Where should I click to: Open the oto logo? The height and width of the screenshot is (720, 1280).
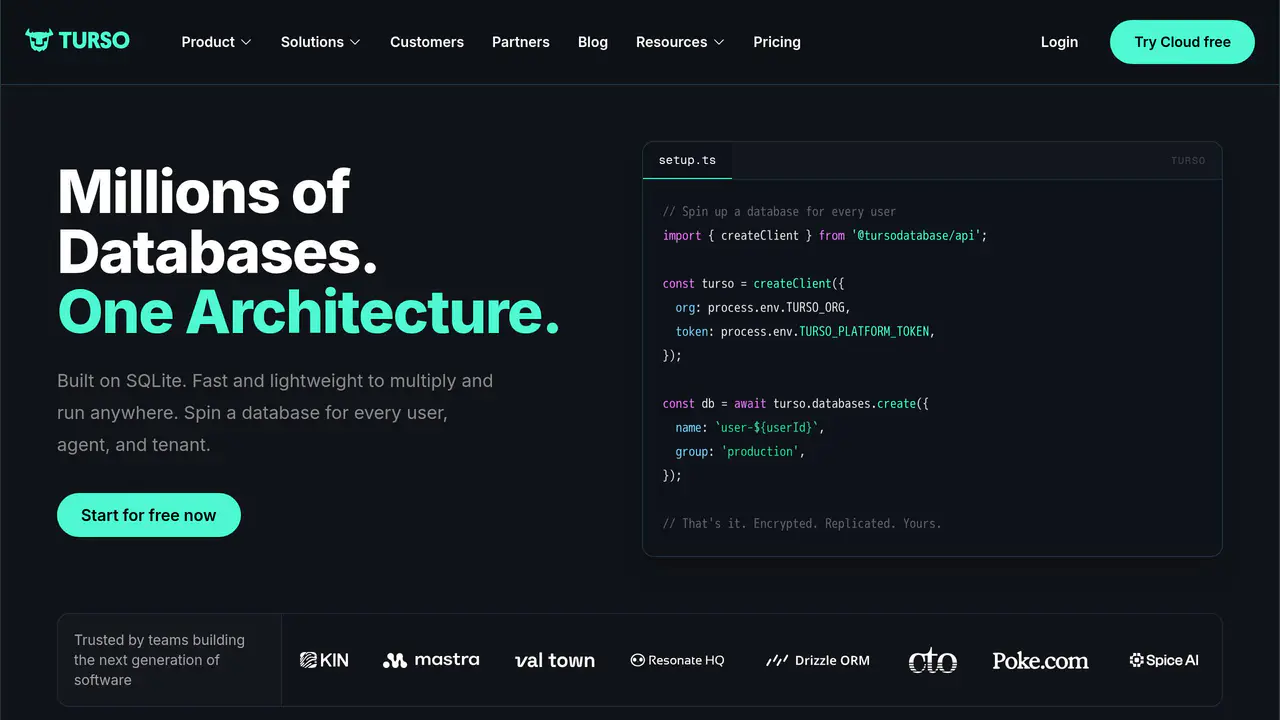932,660
